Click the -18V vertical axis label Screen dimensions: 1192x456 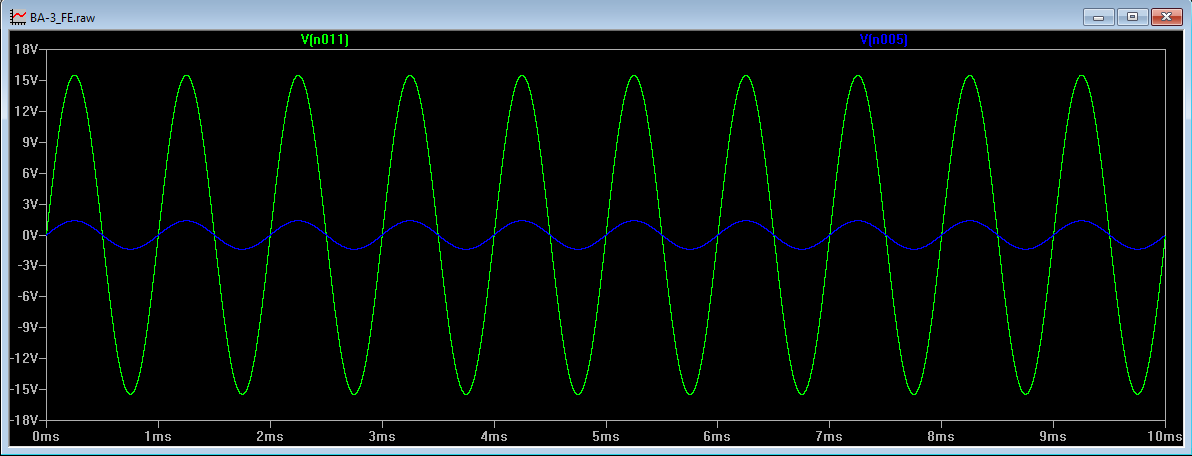click(24, 420)
